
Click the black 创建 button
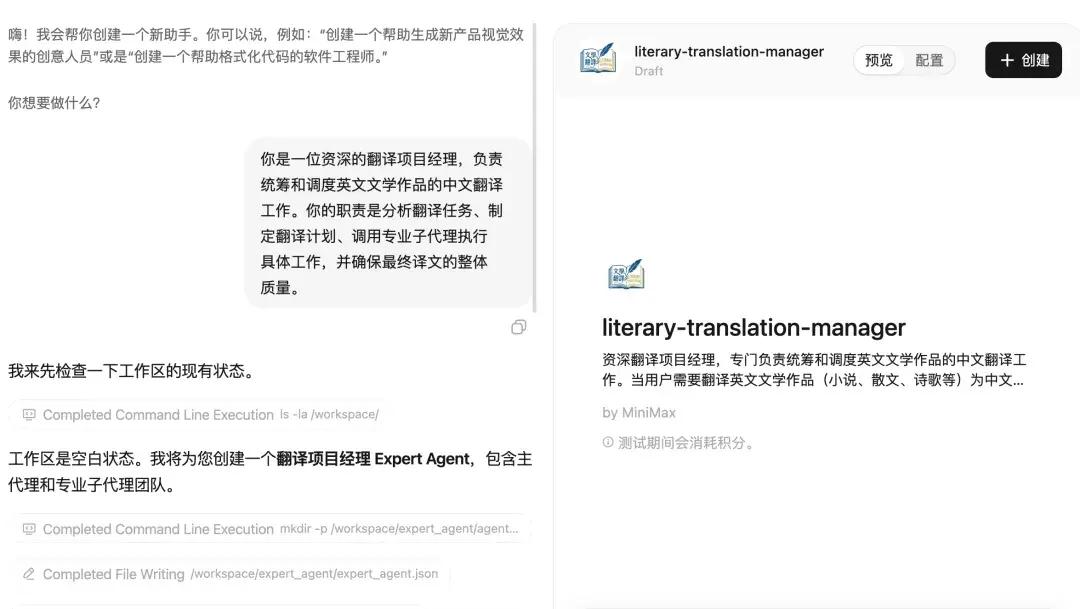coord(1024,60)
